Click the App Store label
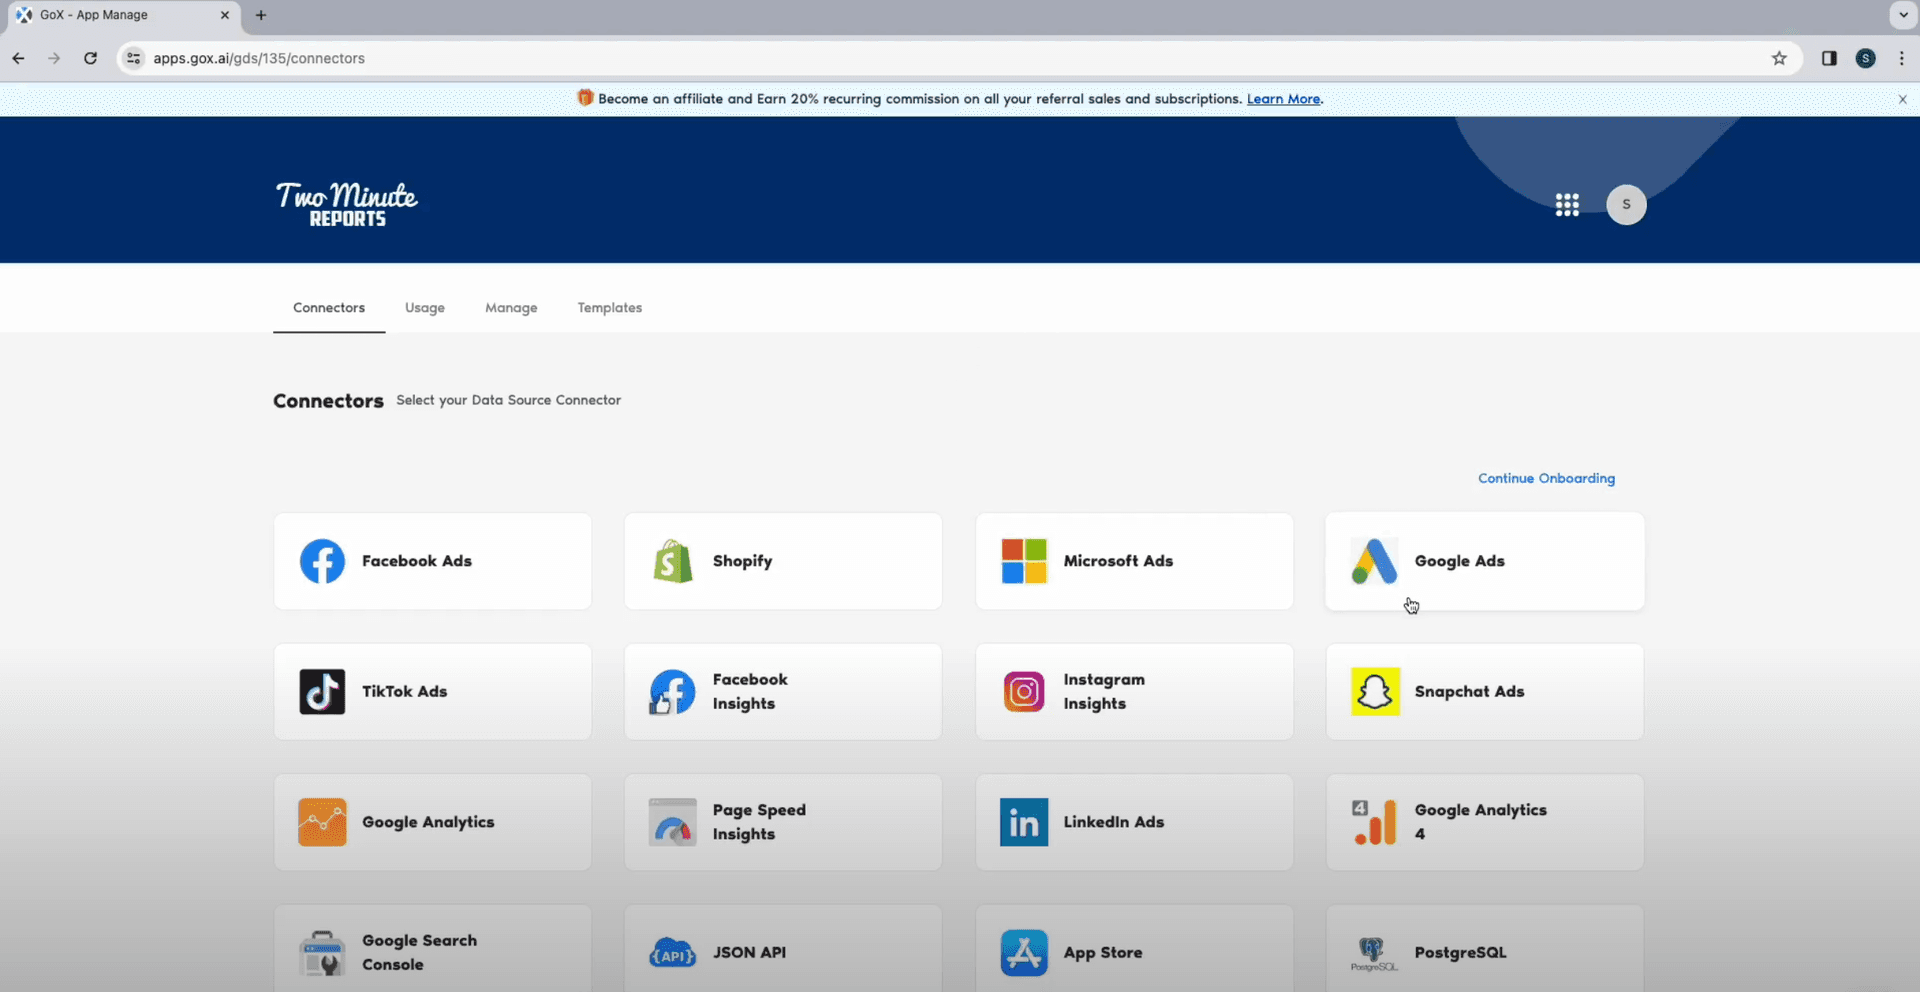Viewport: 1920px width, 992px height. click(1103, 953)
